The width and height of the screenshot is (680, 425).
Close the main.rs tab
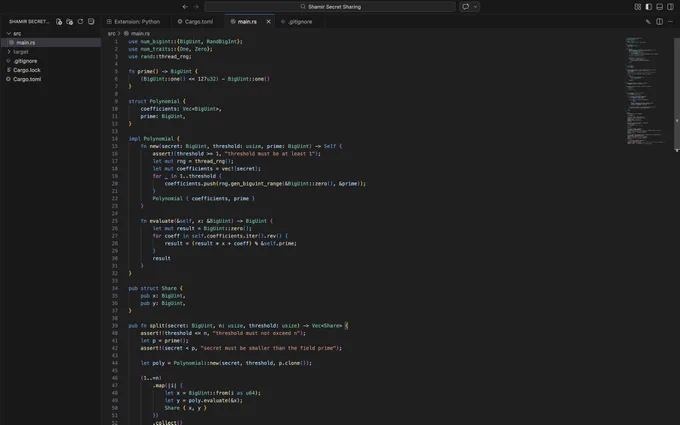(268, 21)
